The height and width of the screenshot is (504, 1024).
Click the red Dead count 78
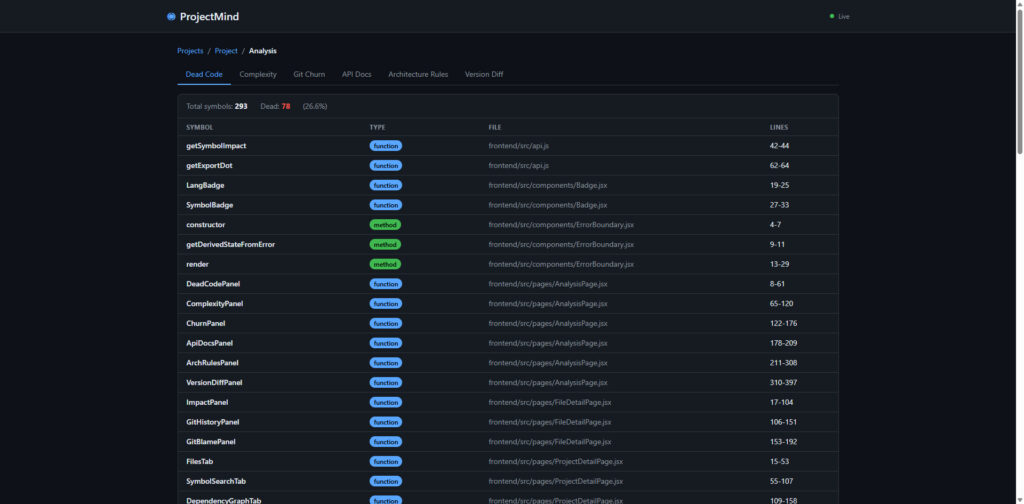tap(285, 106)
